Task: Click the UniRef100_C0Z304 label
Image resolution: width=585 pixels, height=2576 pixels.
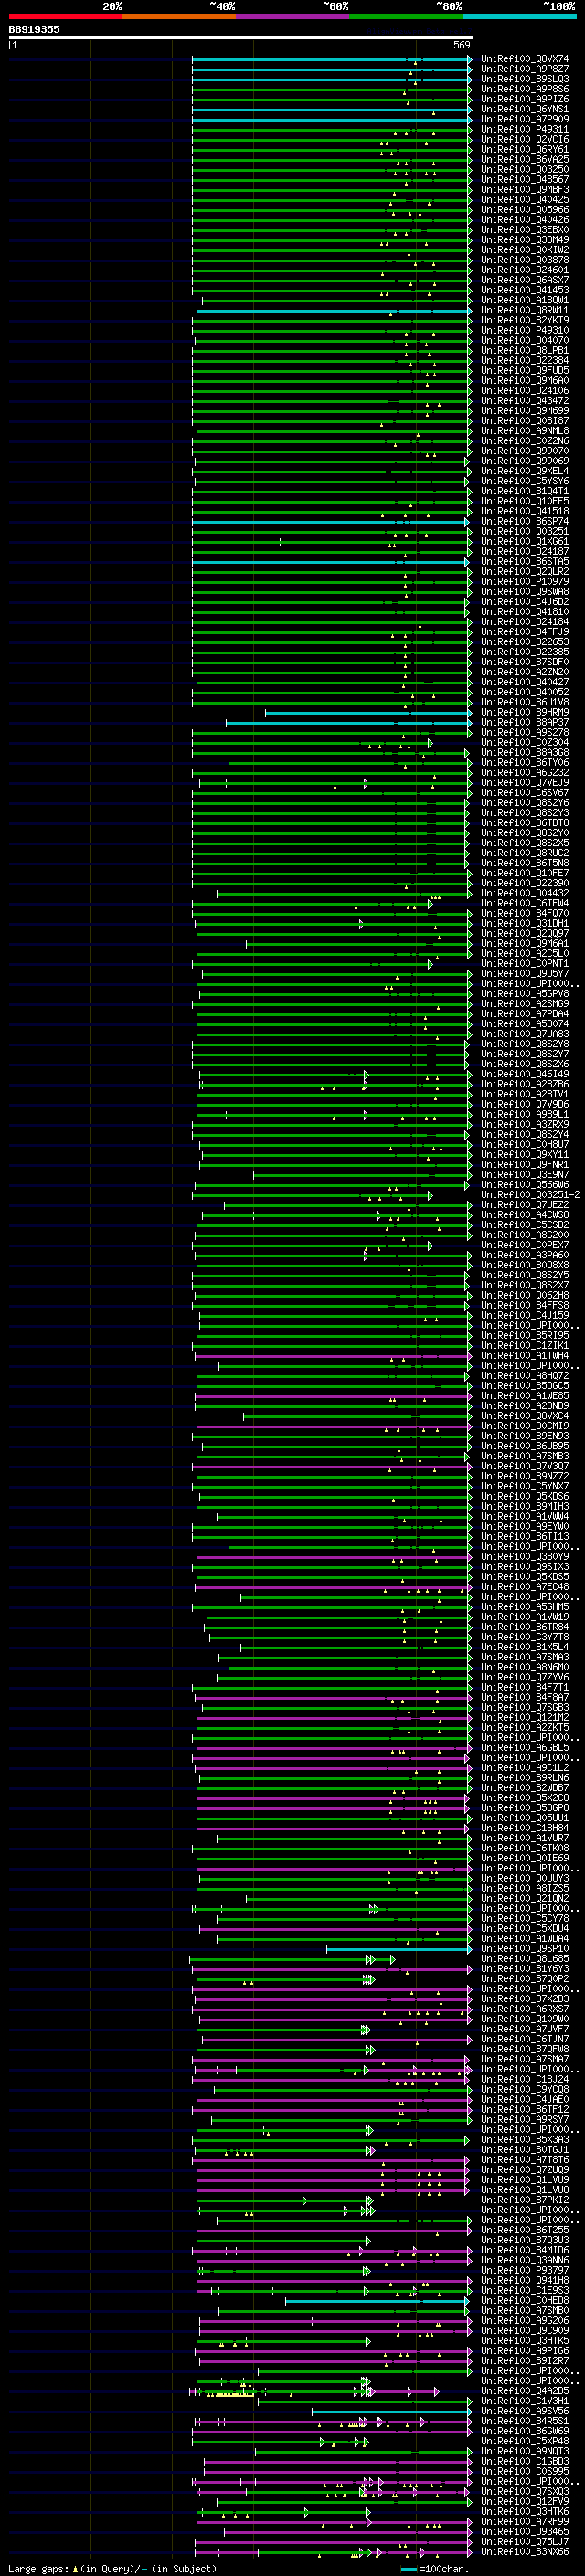Action: pos(524,742)
